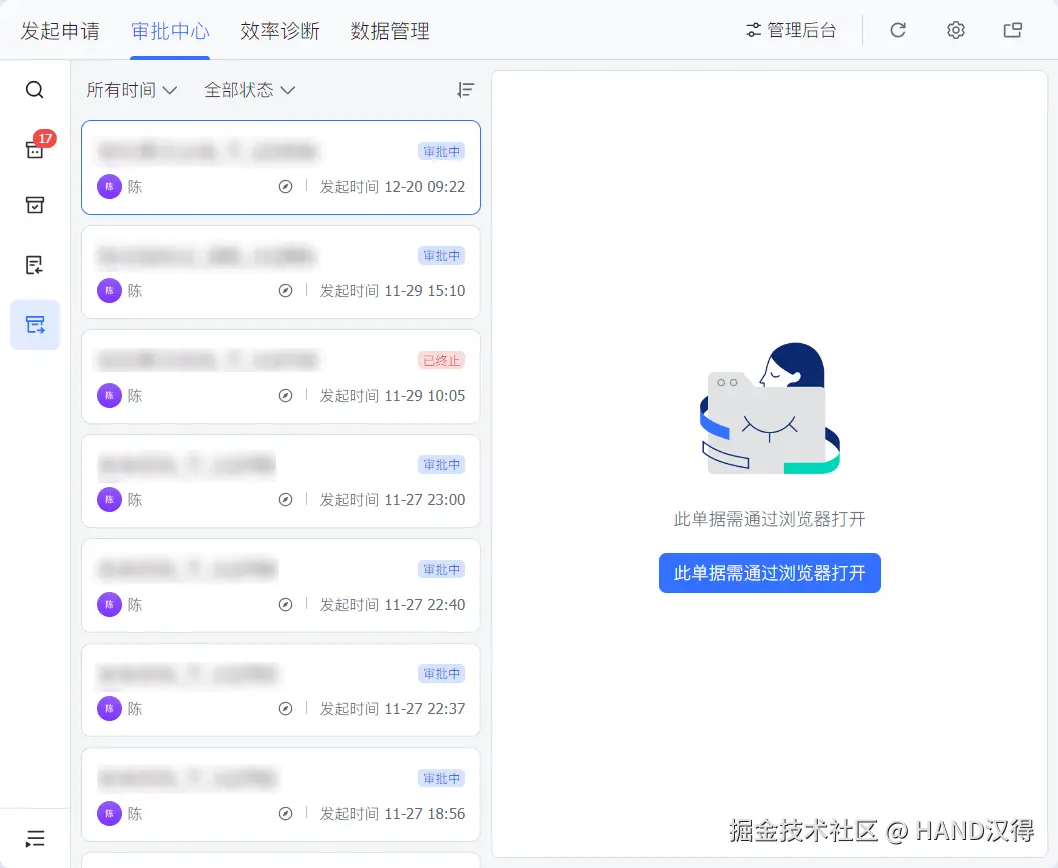This screenshot has width=1058, height=868.
Task: Select text 发起时间 11-27 22:37
Action: [392, 709]
